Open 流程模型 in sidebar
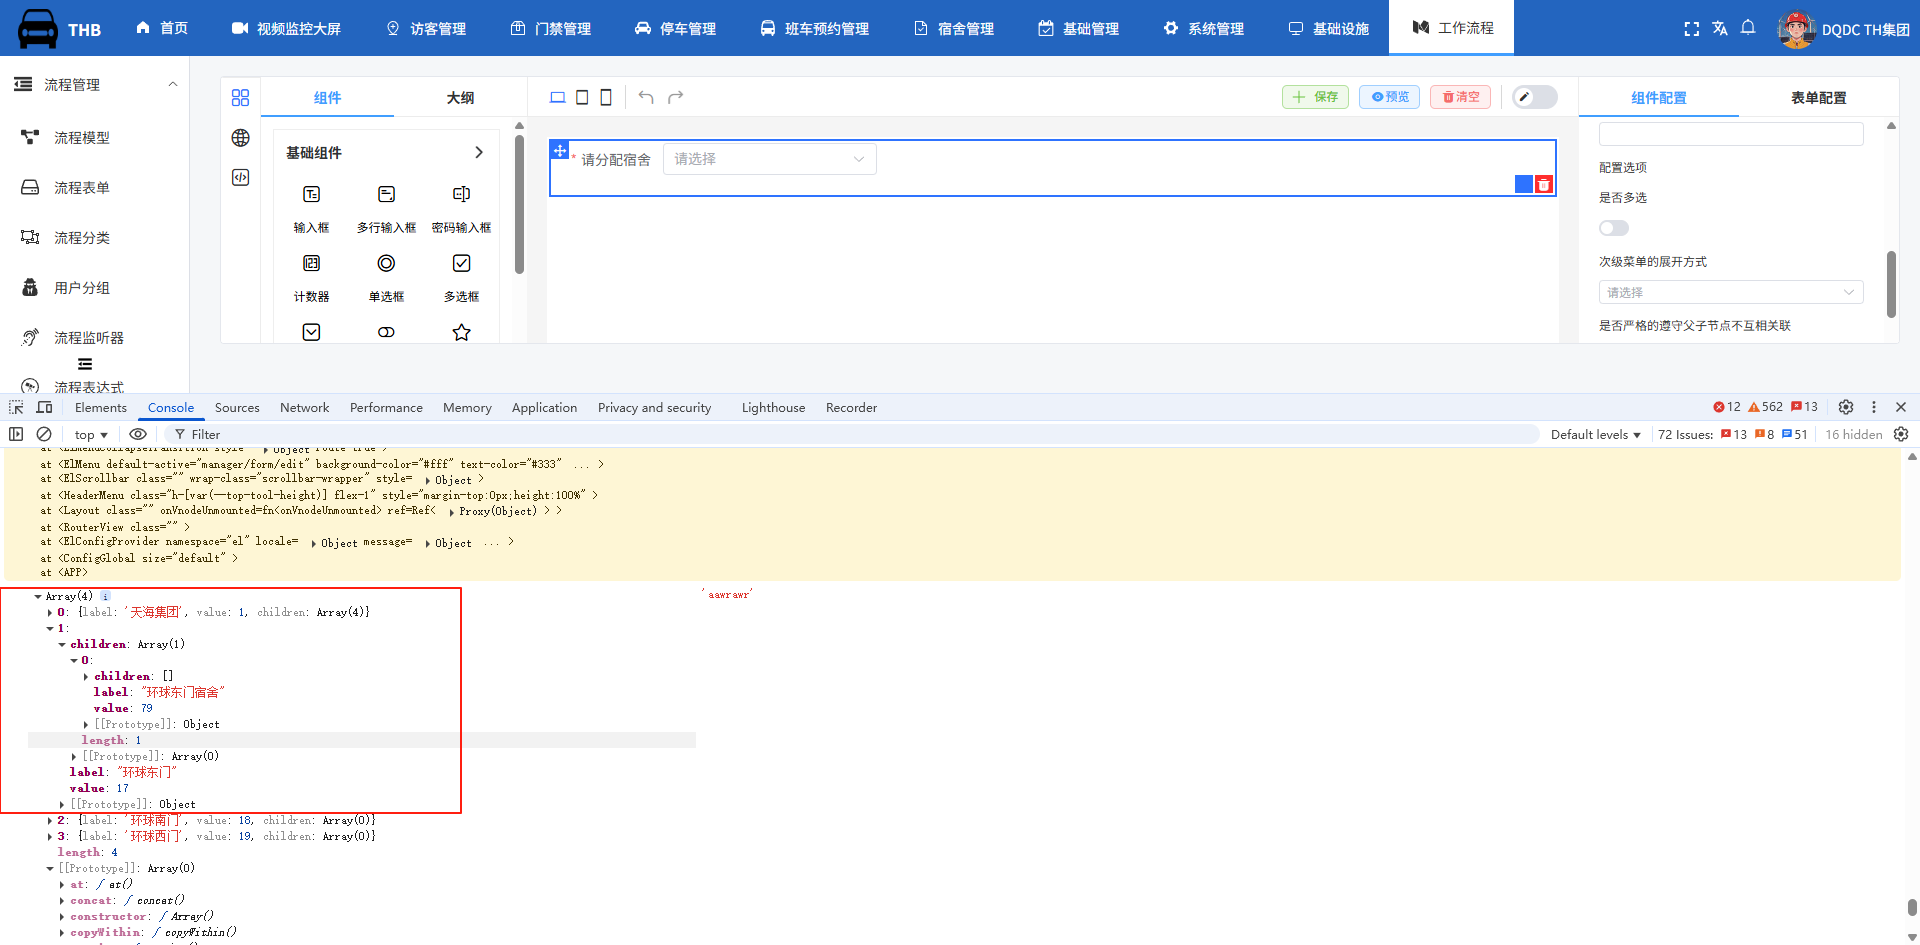1920x945 pixels. [82, 137]
